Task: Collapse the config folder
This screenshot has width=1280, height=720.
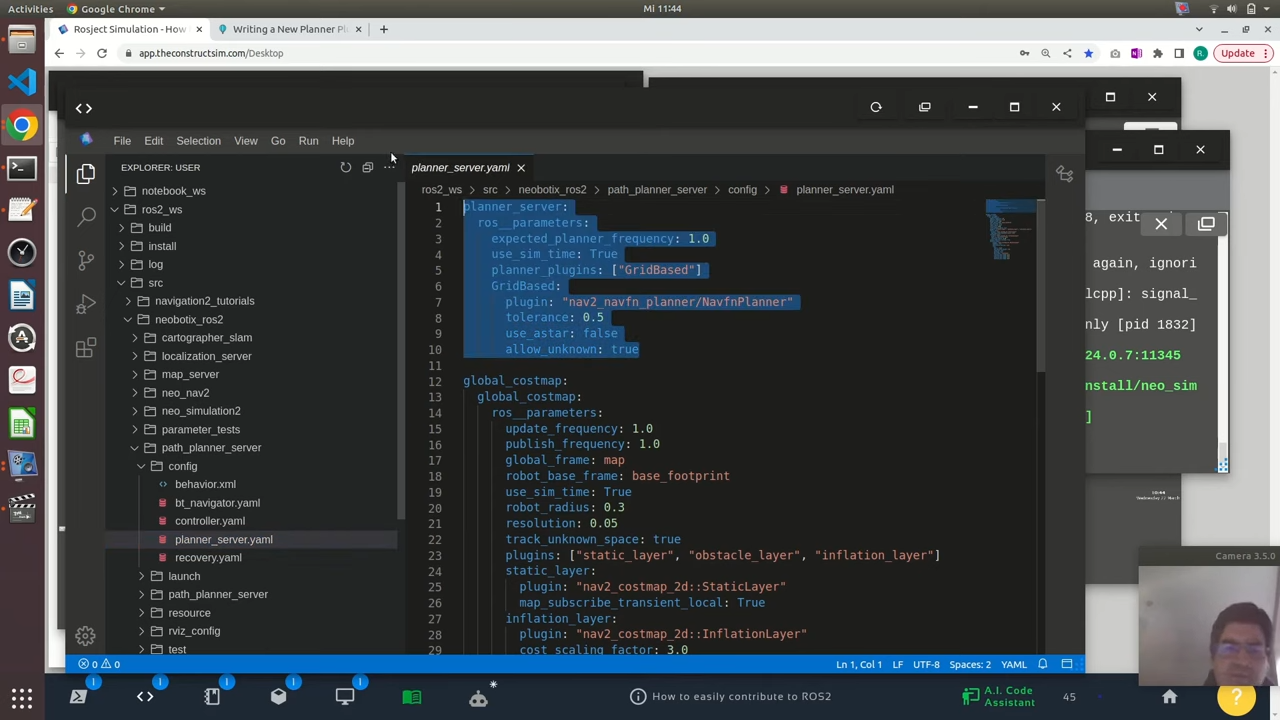Action: click(182, 466)
